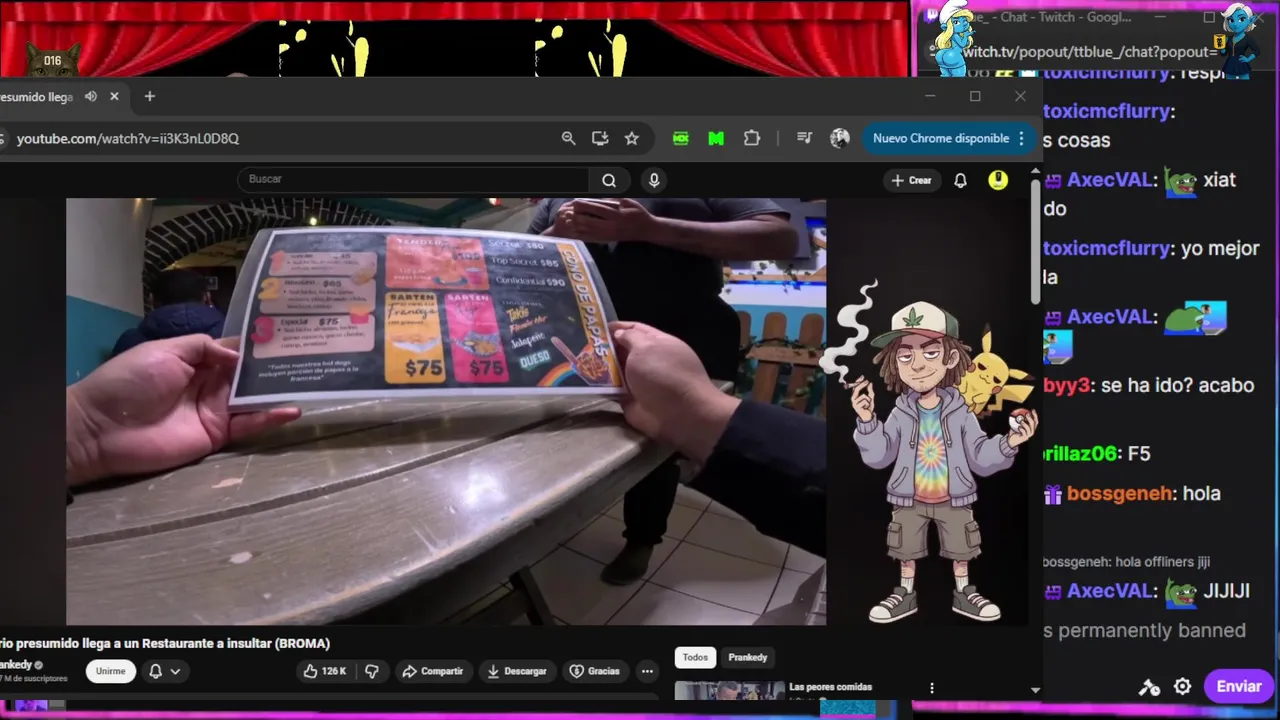Screen dimensions: 1280x720
Task: Click the 'F5' chat message text
Action: 1138,454
